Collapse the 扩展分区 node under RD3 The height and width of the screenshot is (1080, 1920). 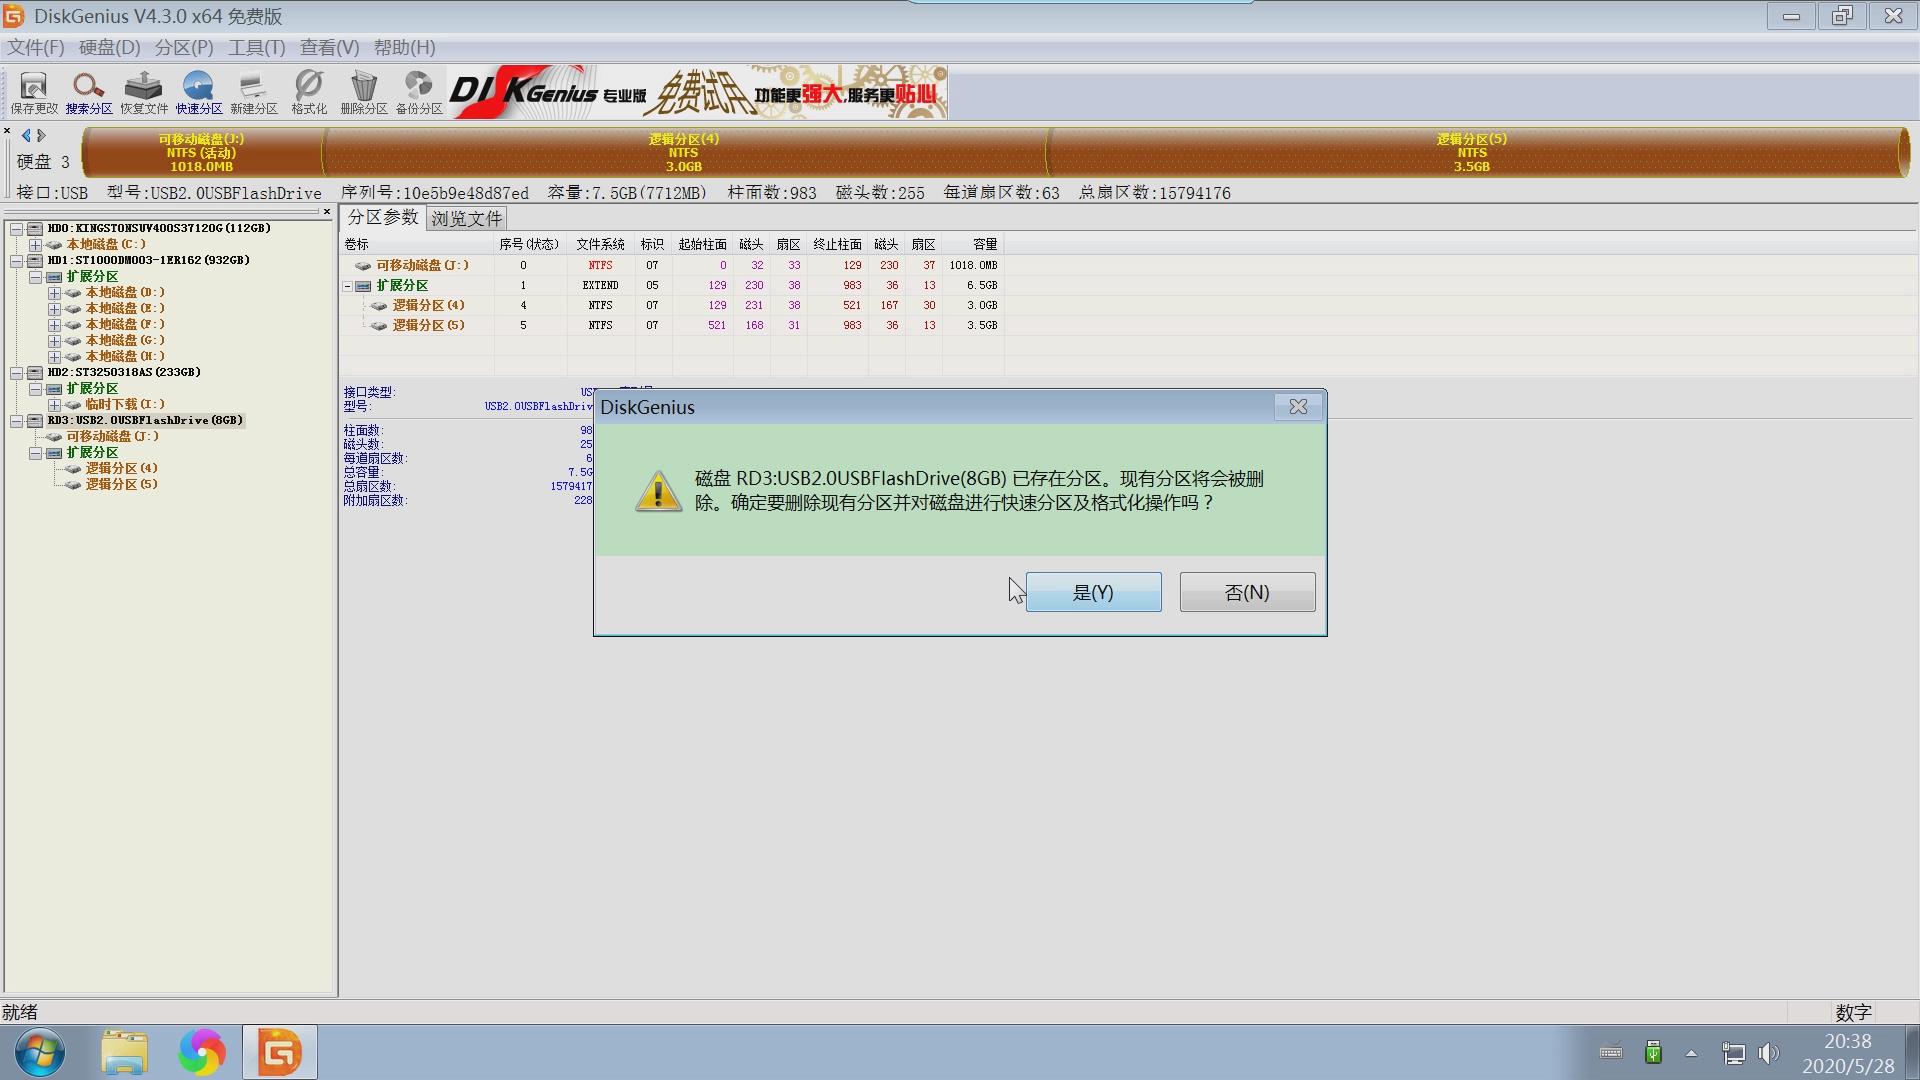[36, 453]
